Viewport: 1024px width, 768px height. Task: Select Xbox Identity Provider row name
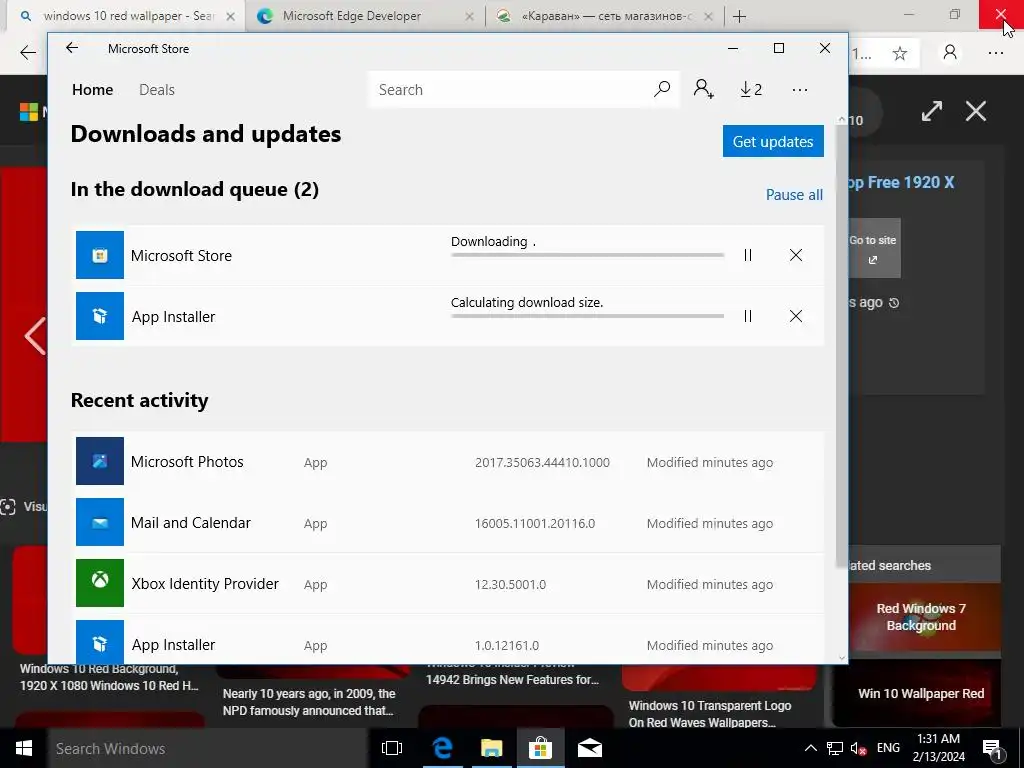(x=205, y=583)
